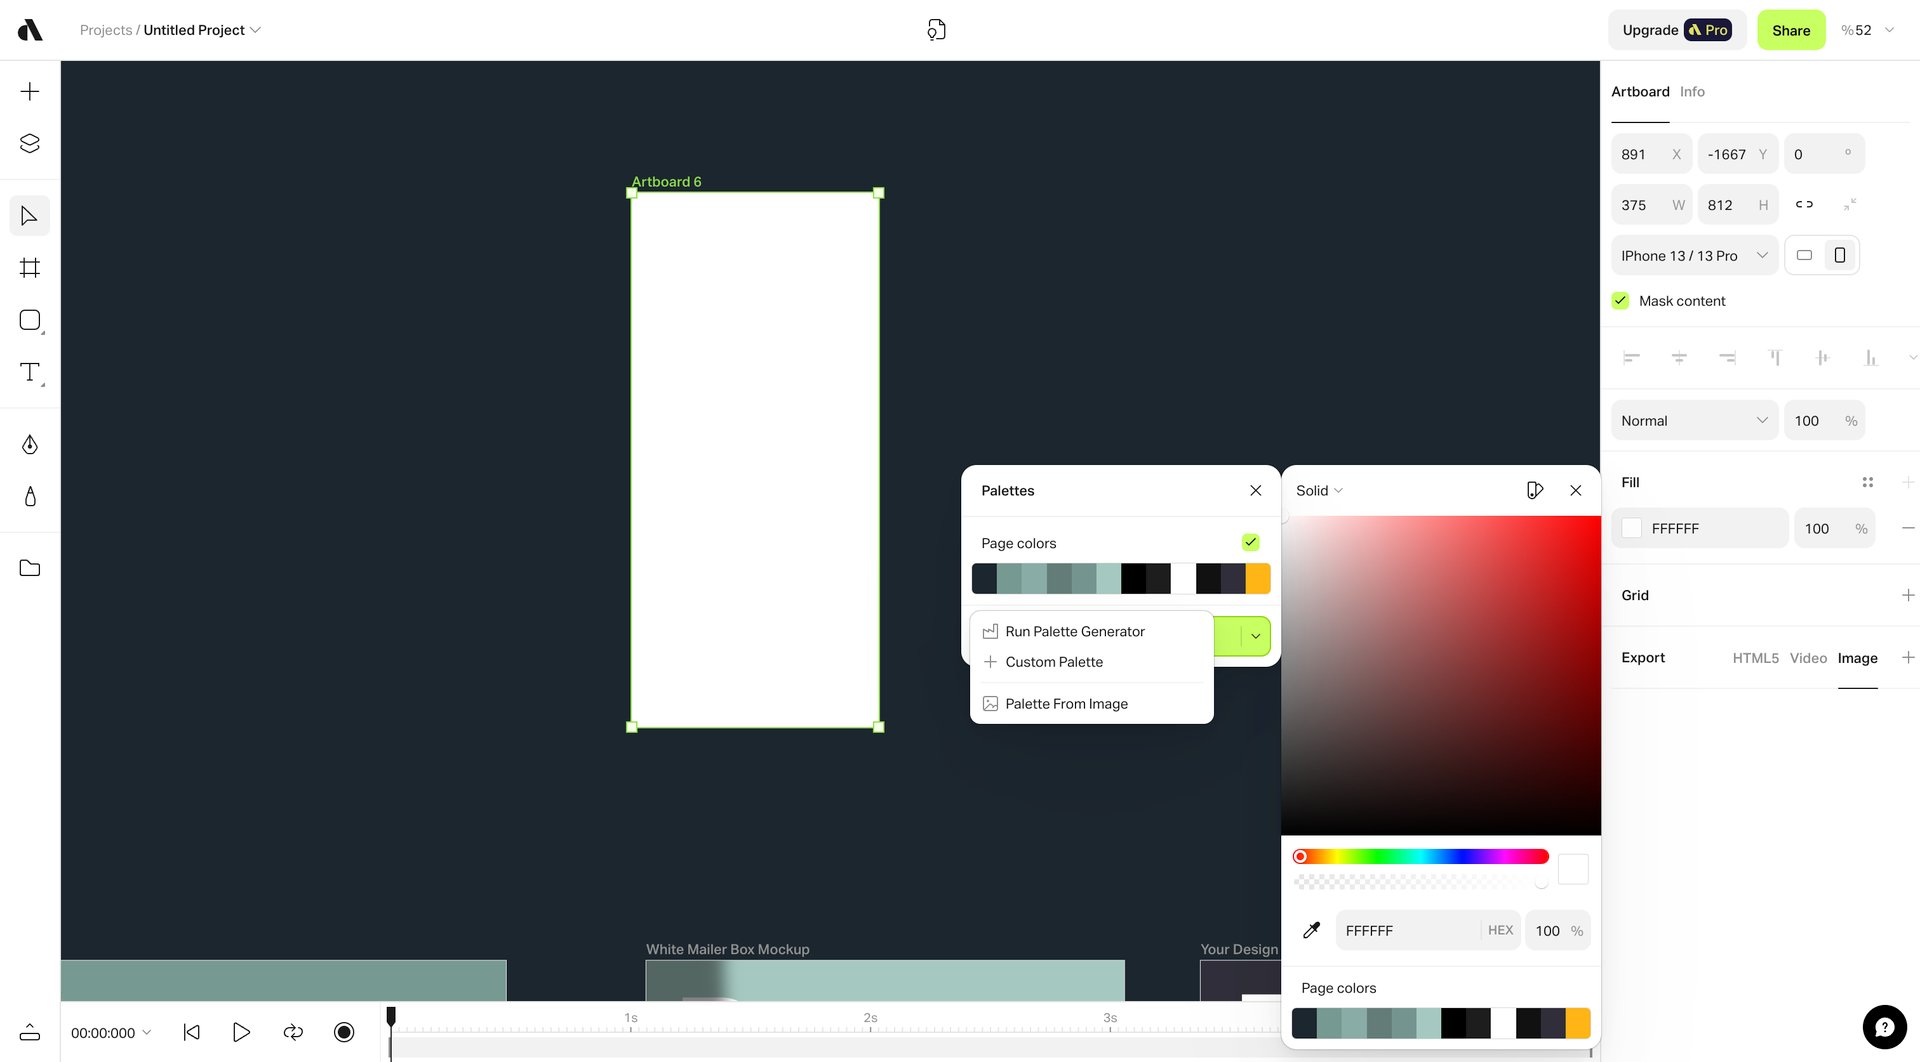The height and width of the screenshot is (1062, 1920).
Task: Open the Assets folder panel
Action: point(30,567)
